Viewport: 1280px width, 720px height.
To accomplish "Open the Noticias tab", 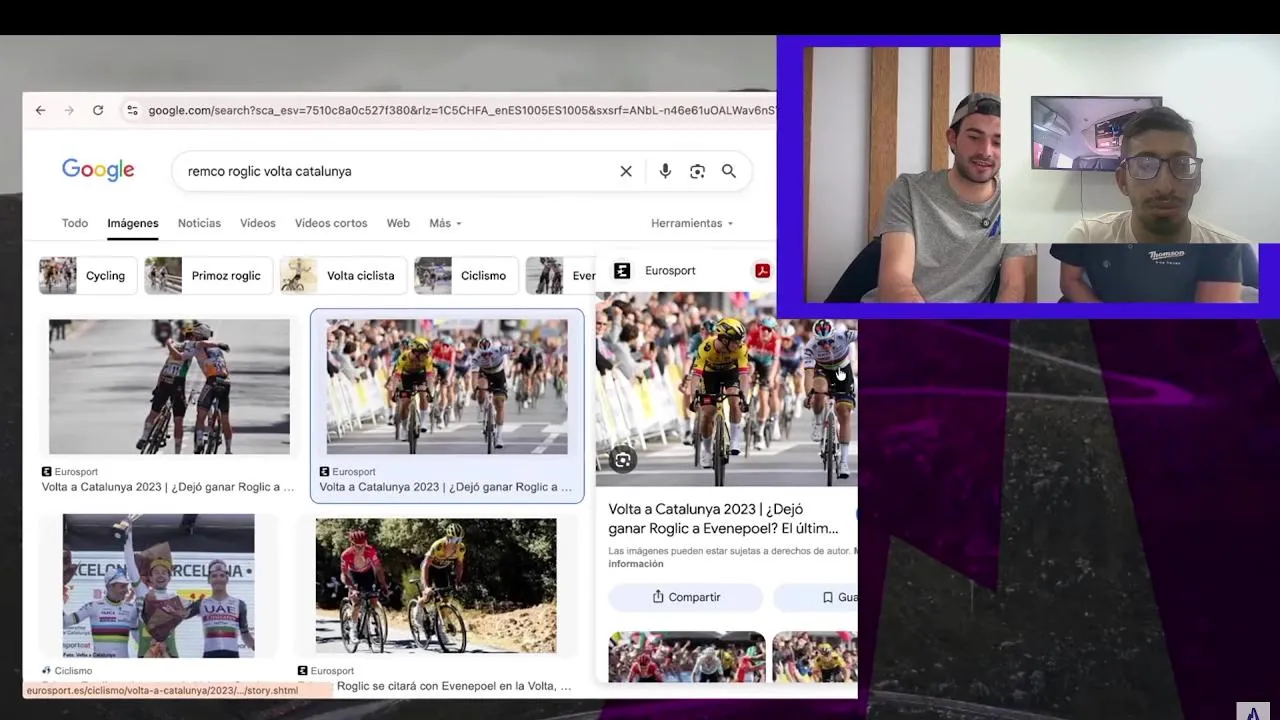I will 199,223.
